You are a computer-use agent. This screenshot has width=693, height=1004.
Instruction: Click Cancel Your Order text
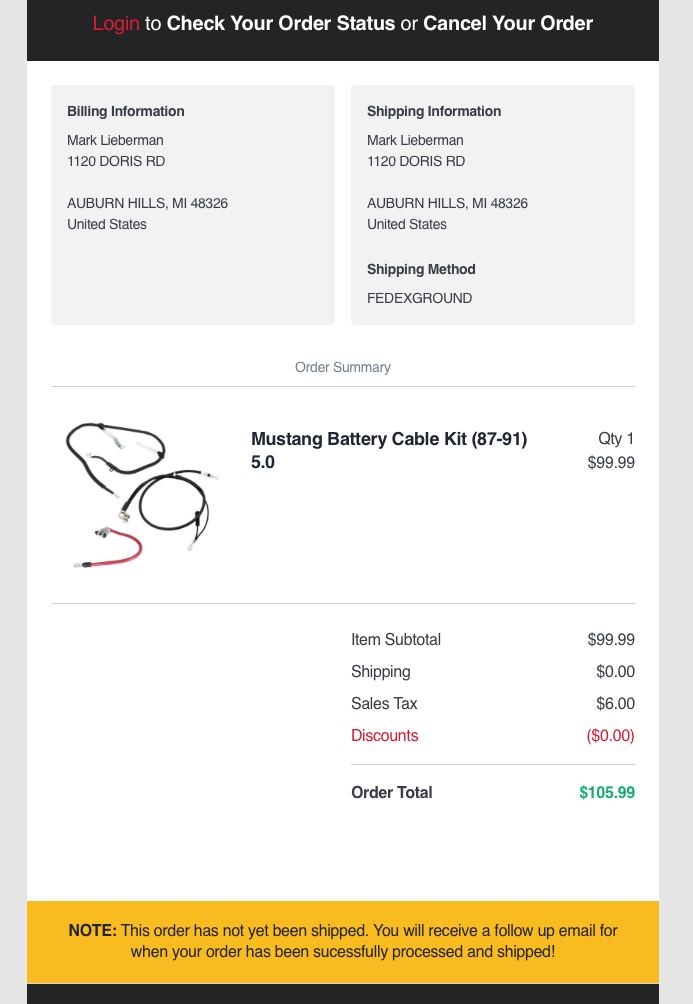(x=508, y=24)
